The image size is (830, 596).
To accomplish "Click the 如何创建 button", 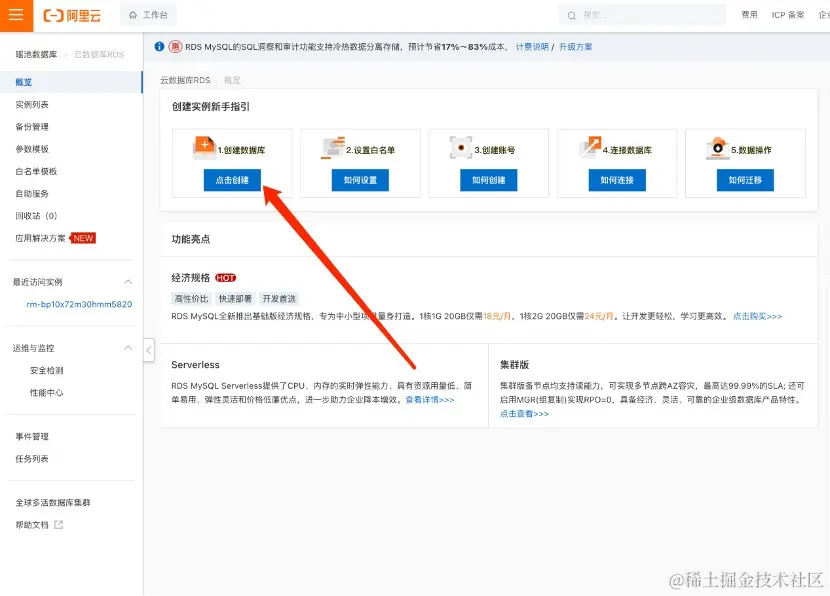I will (x=489, y=180).
